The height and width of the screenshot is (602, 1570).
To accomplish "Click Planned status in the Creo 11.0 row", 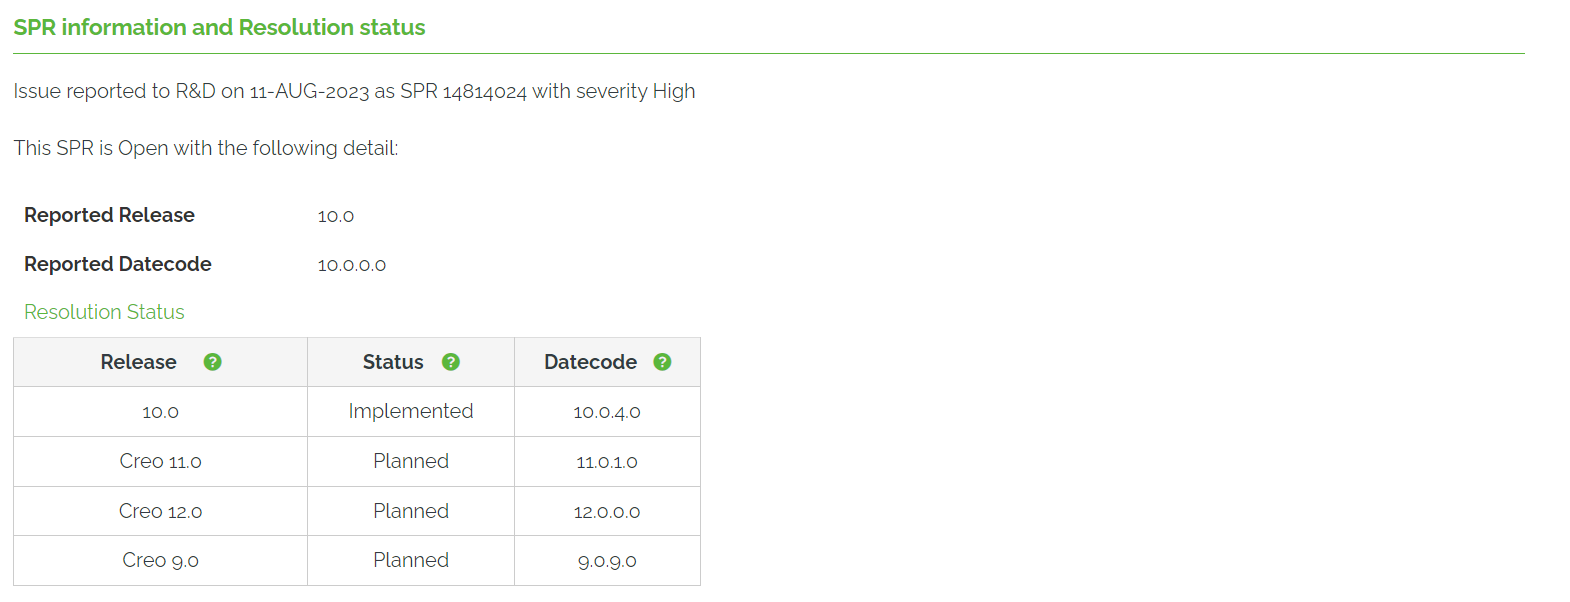I will click(x=410, y=461).
